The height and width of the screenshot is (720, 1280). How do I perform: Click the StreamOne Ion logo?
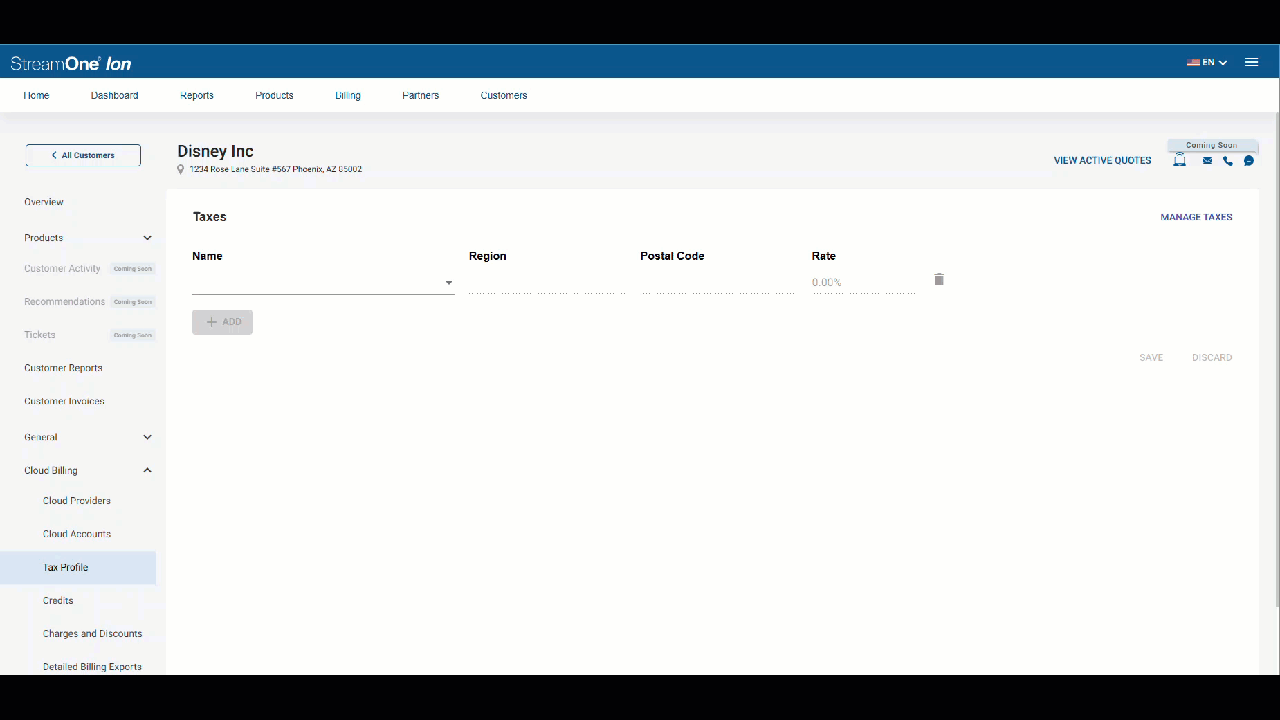[71, 63]
